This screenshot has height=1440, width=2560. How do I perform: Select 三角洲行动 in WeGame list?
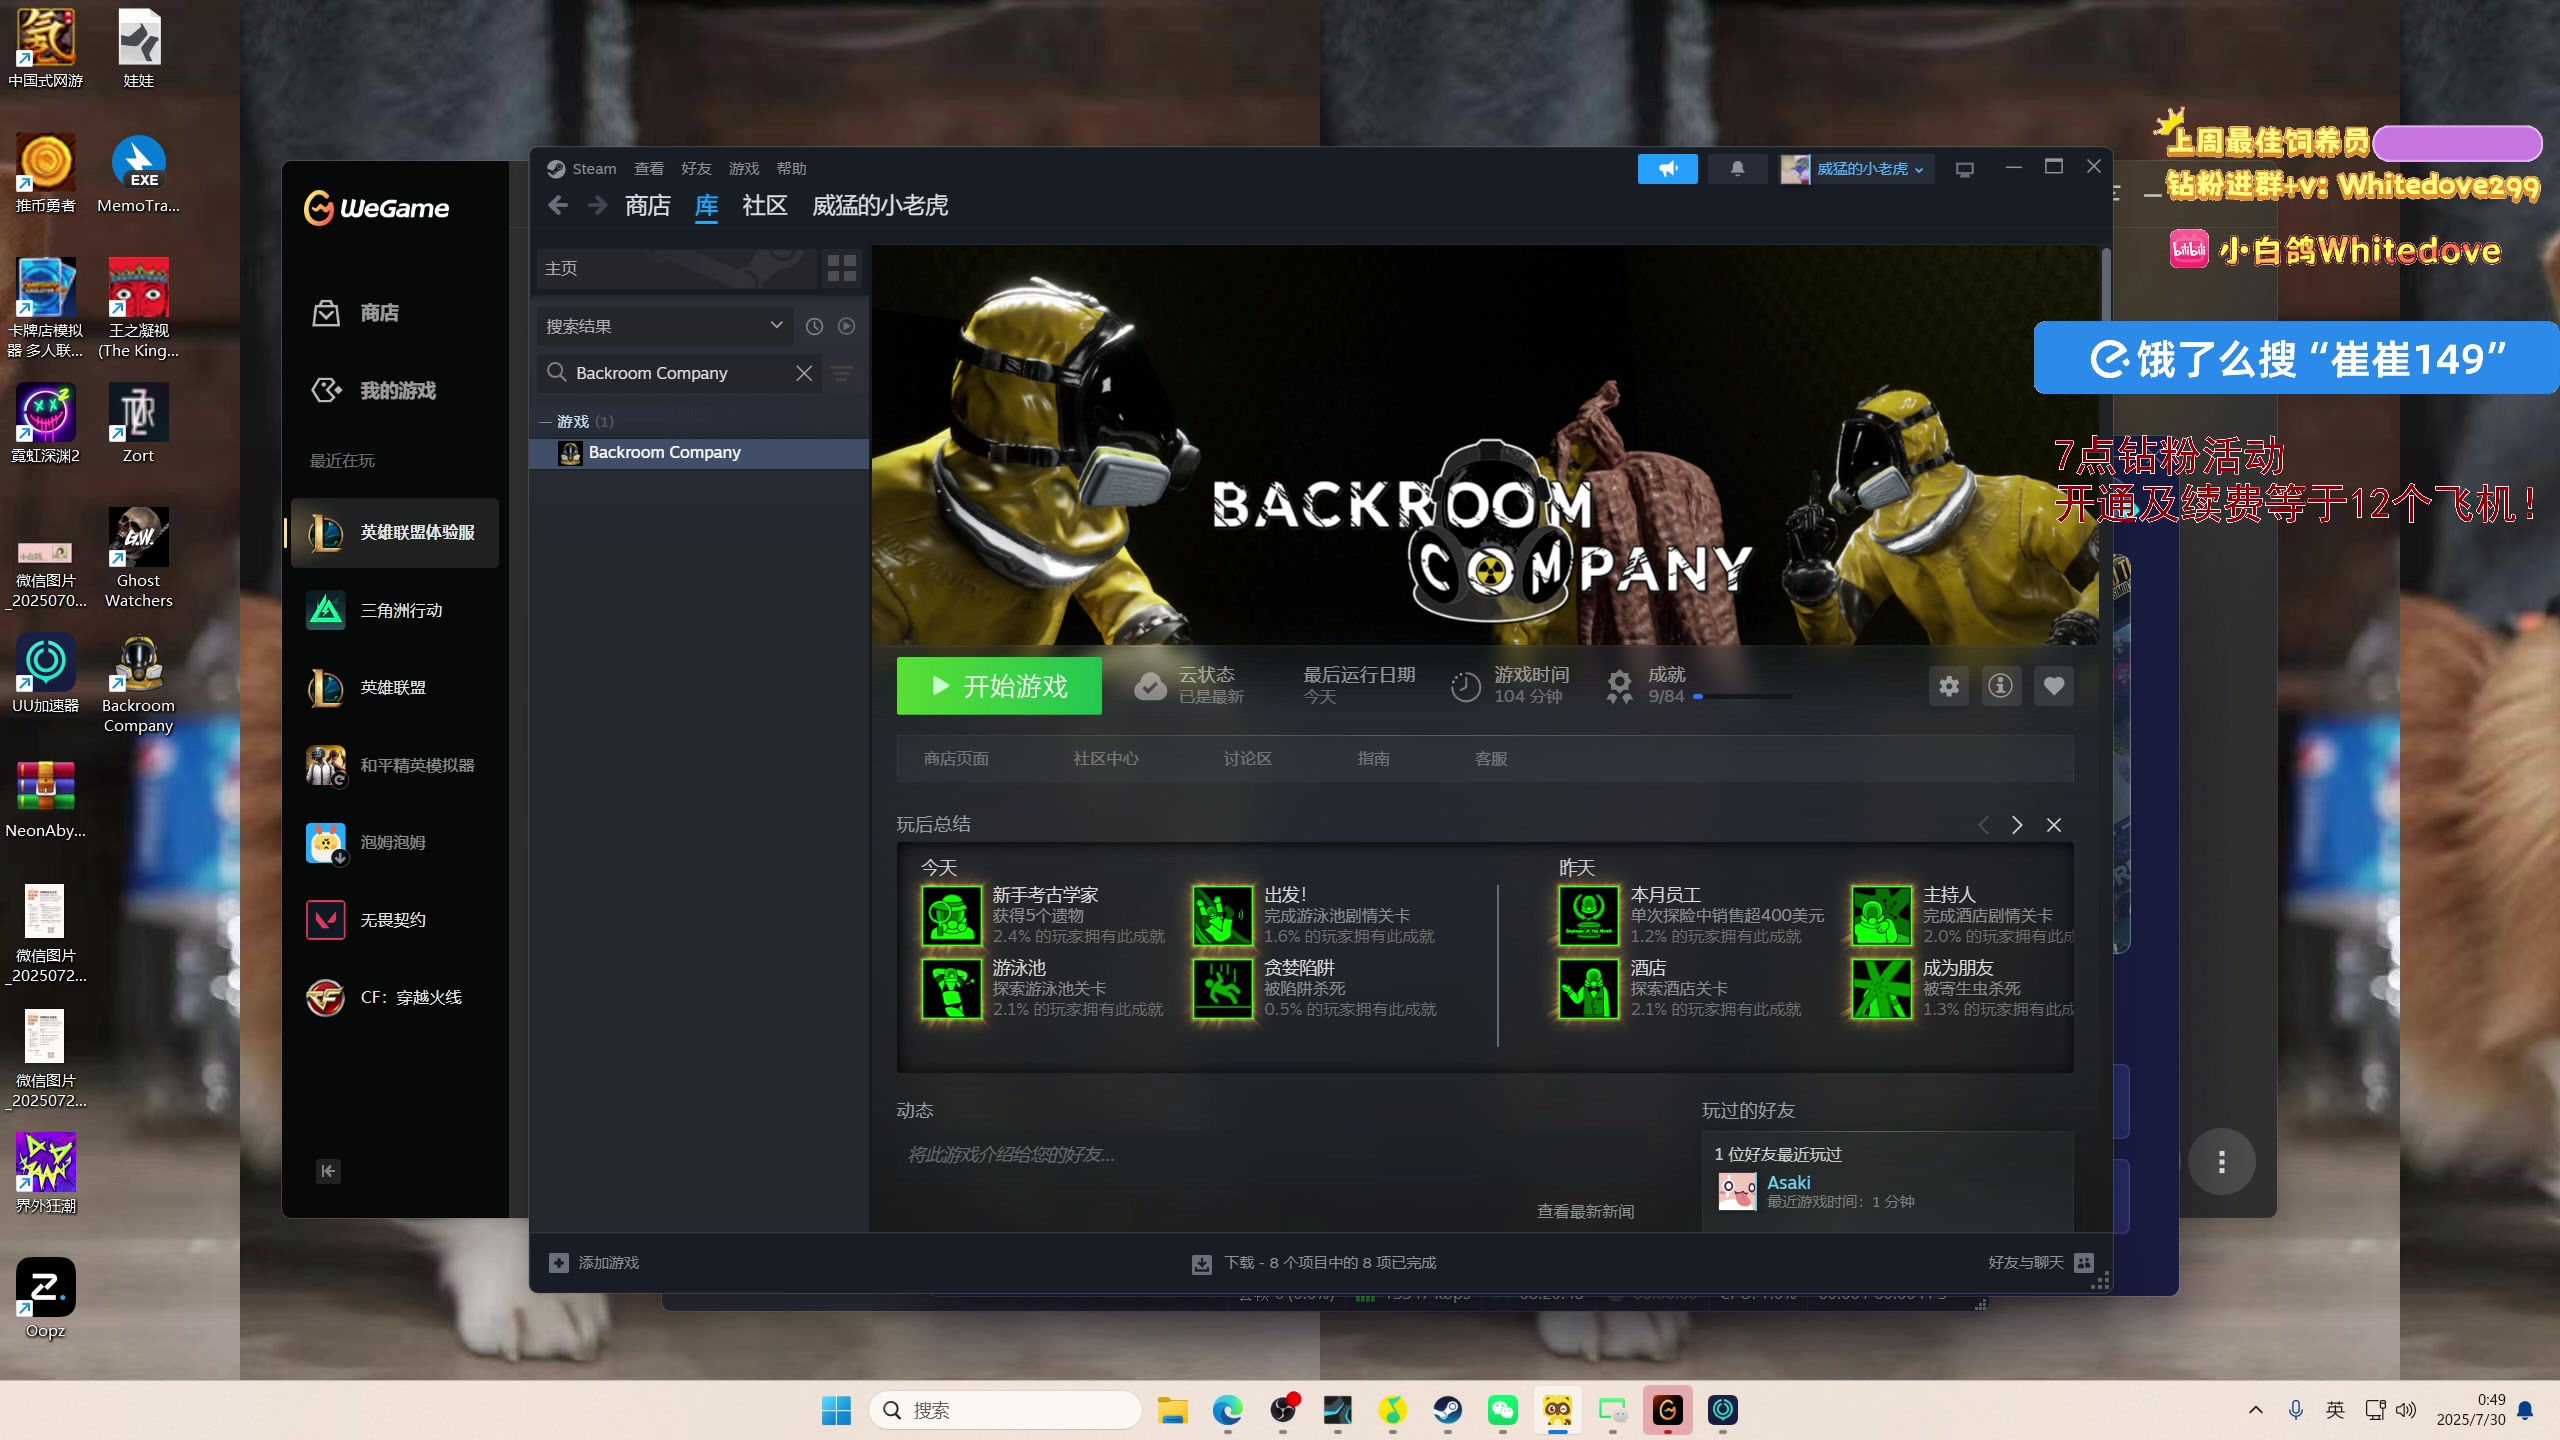(x=395, y=610)
